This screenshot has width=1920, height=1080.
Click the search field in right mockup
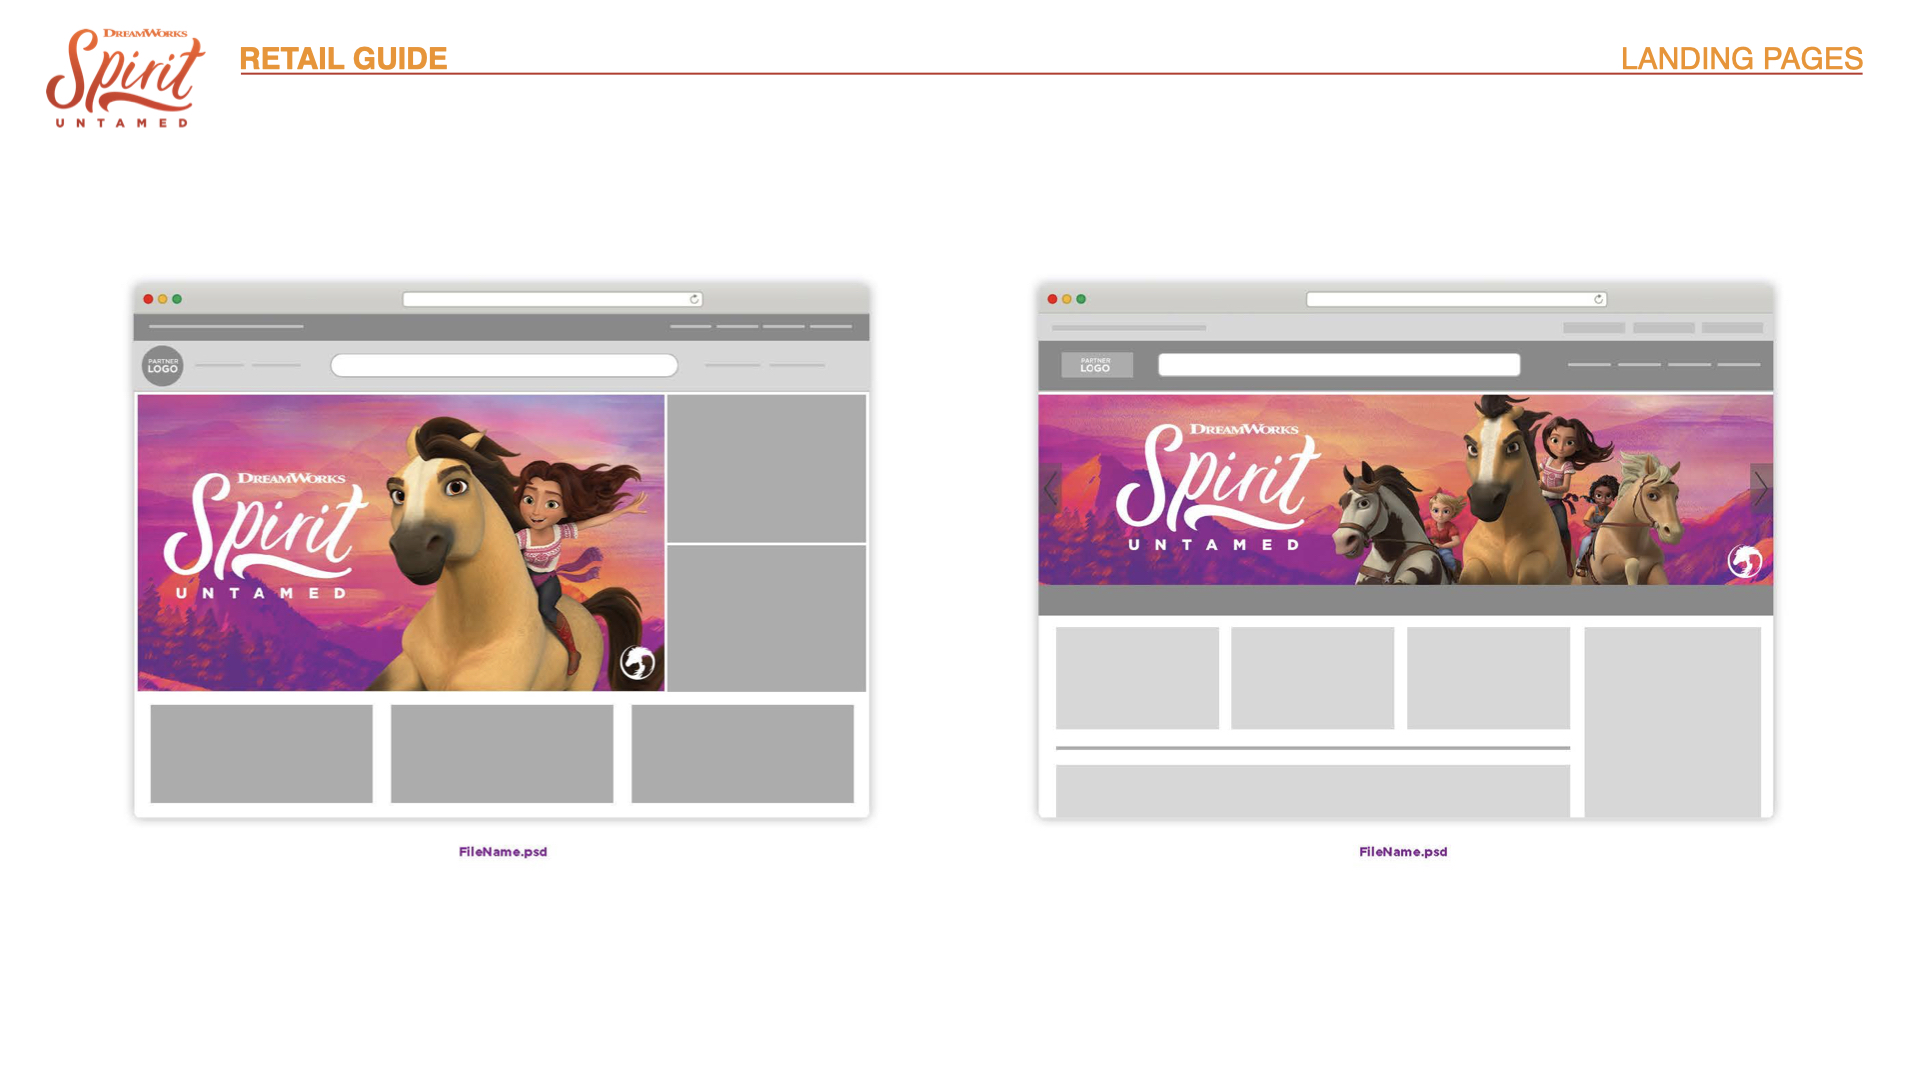pos(1338,365)
